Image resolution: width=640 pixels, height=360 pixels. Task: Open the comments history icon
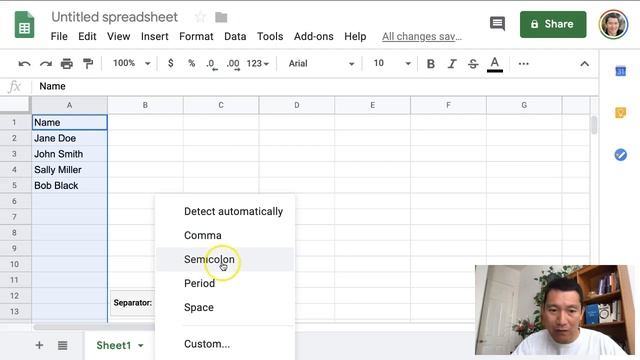497,24
